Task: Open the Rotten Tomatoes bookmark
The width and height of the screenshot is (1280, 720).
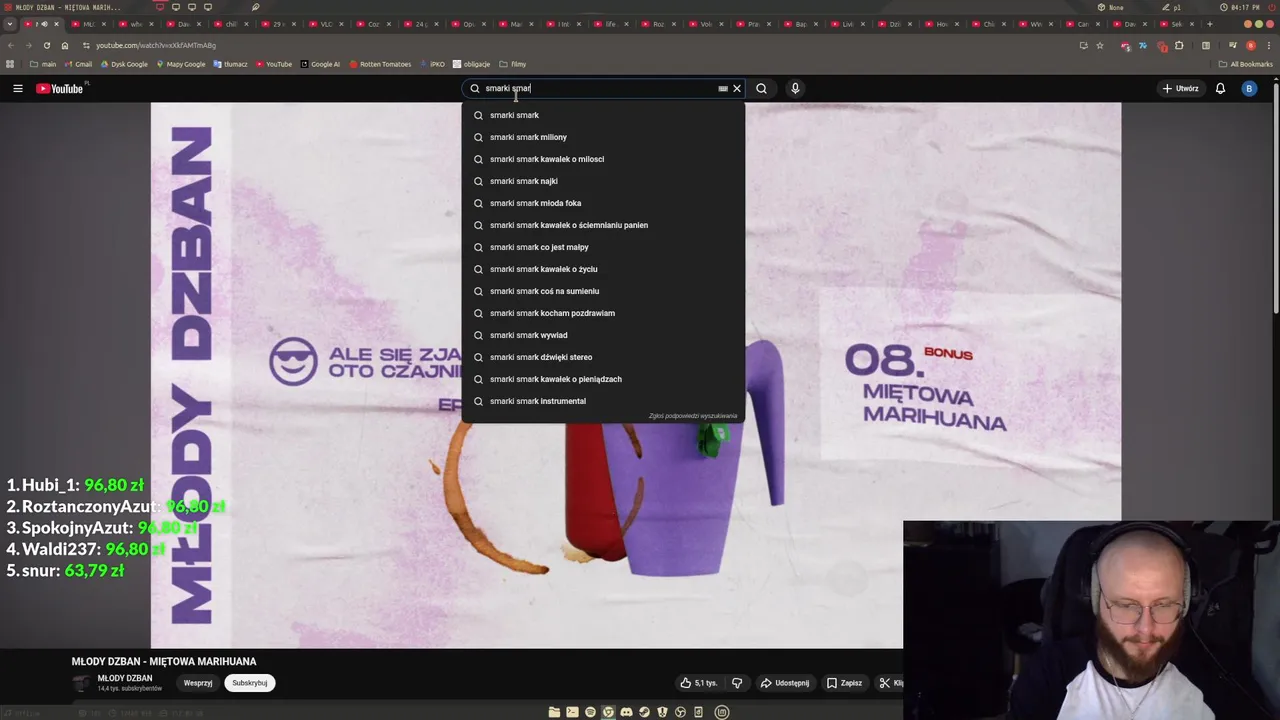Action: (380, 64)
